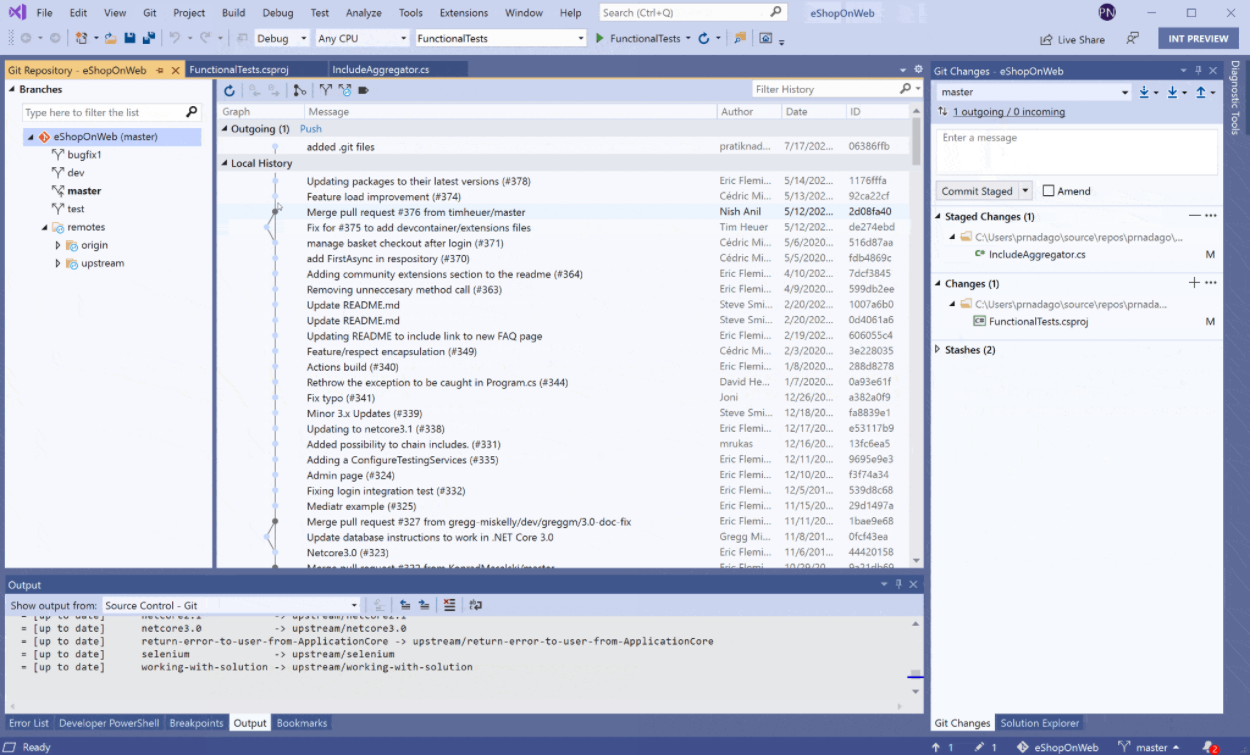Open the notifications bell in status bar

(1210, 747)
